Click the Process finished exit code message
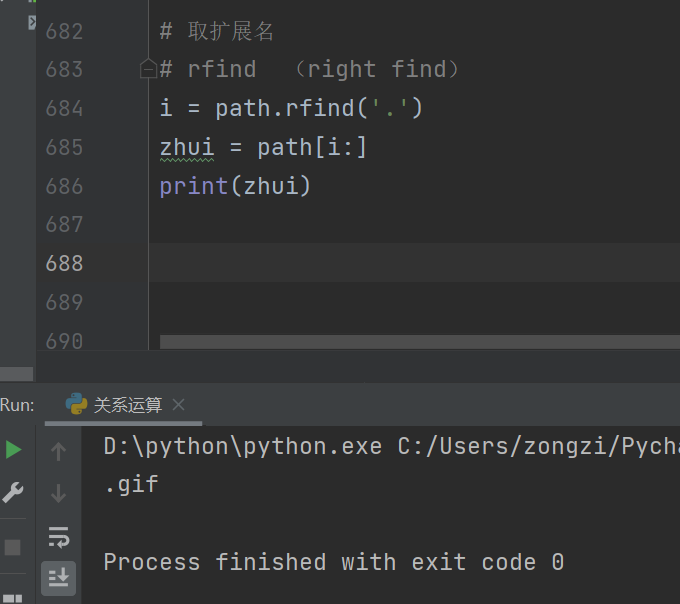 click(333, 562)
